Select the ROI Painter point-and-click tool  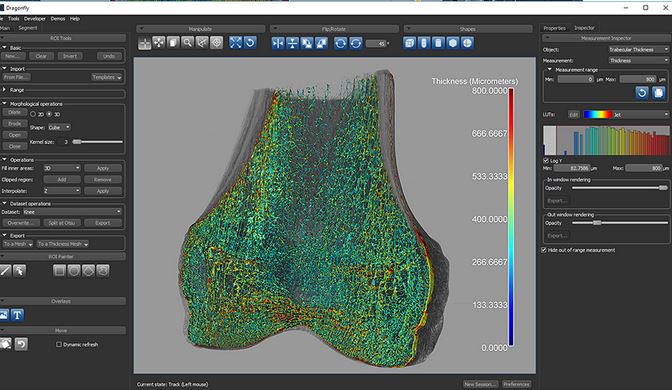pos(19,271)
